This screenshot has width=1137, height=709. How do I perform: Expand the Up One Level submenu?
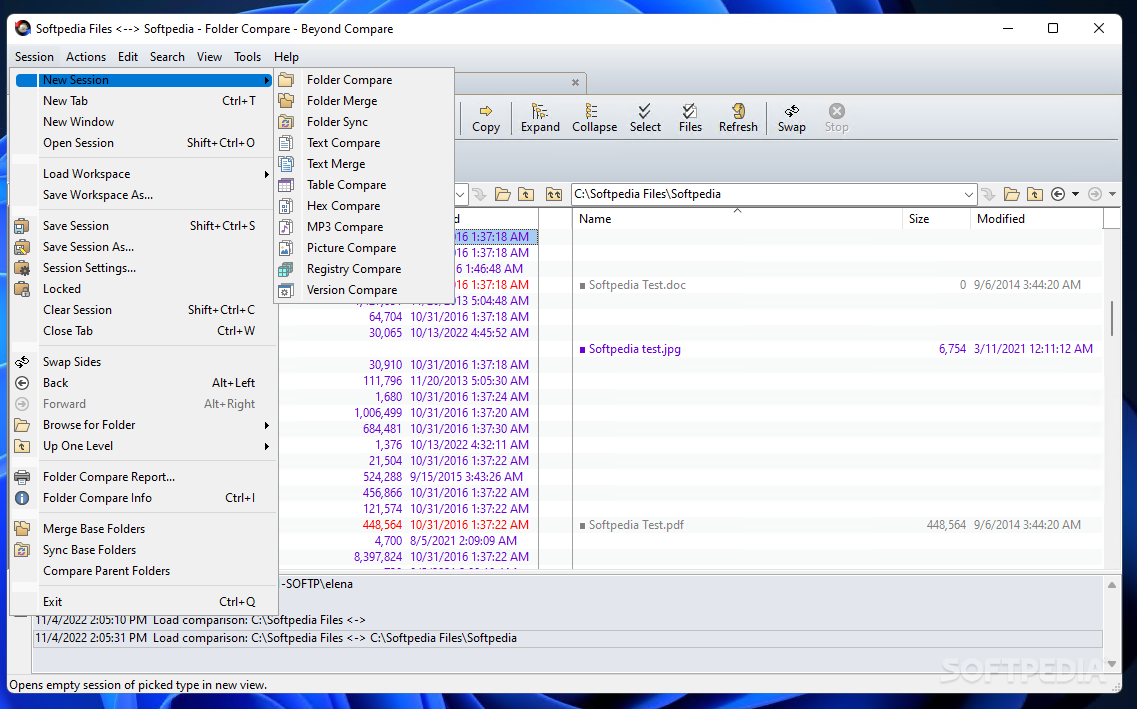144,446
